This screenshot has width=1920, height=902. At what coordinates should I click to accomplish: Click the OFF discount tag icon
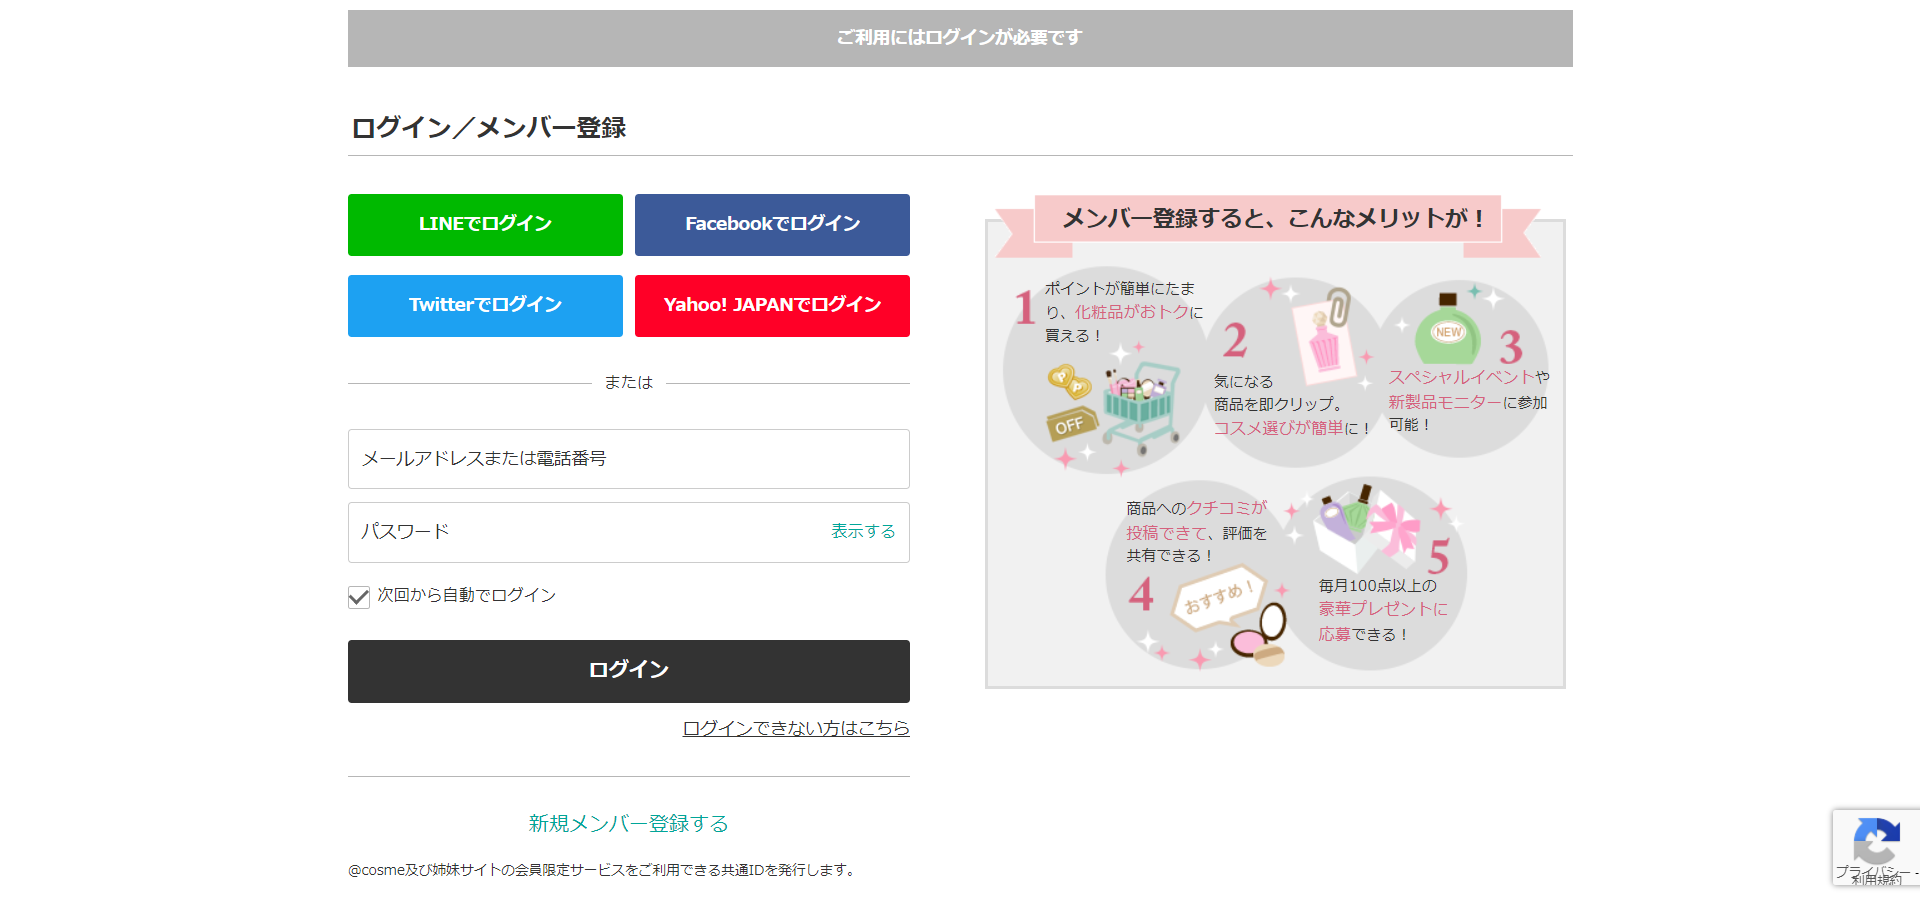(x=1070, y=425)
